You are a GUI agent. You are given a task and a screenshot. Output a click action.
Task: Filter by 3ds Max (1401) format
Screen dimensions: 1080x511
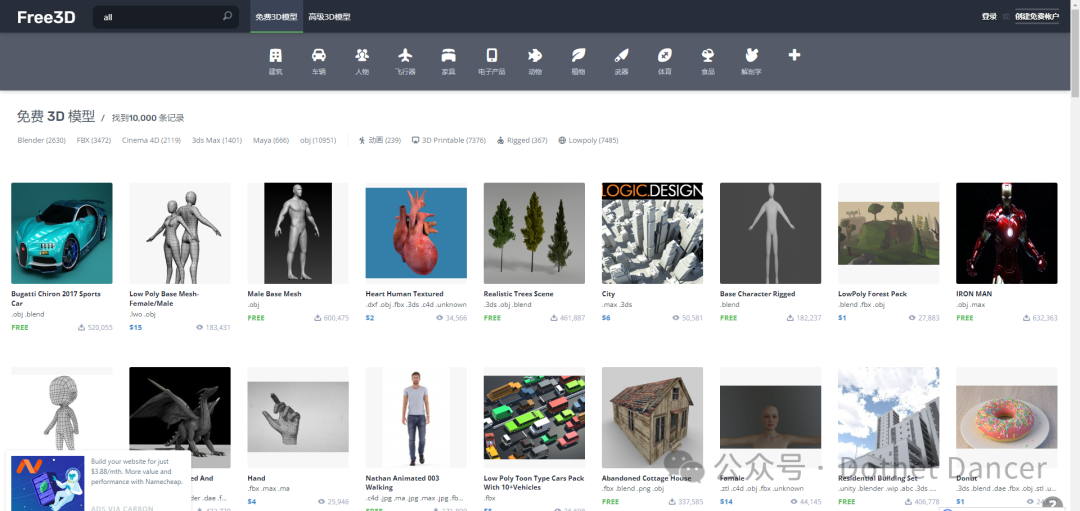[x=217, y=140]
